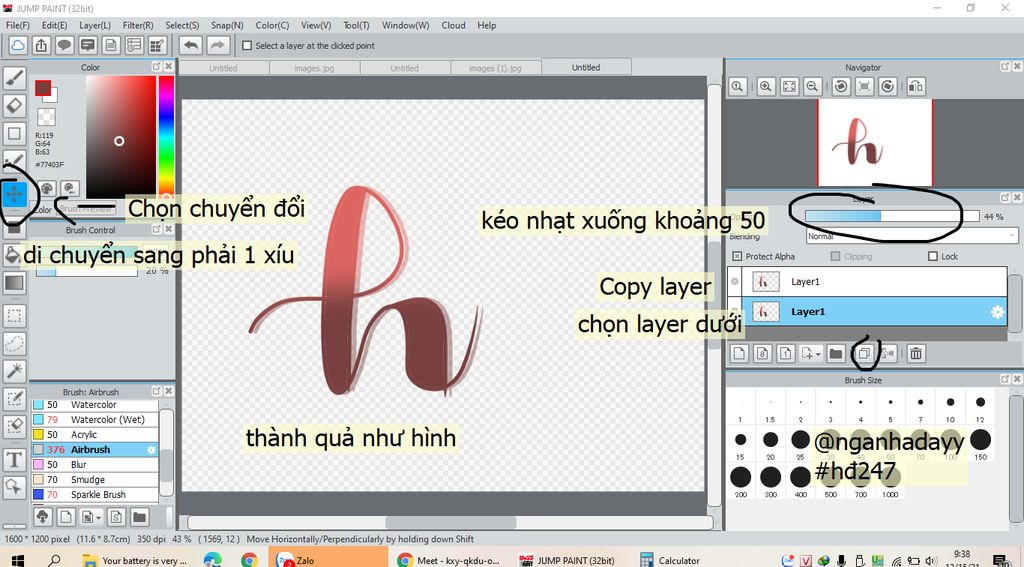
Task: Toggle visibility of the top Layer1
Action: (x=735, y=282)
